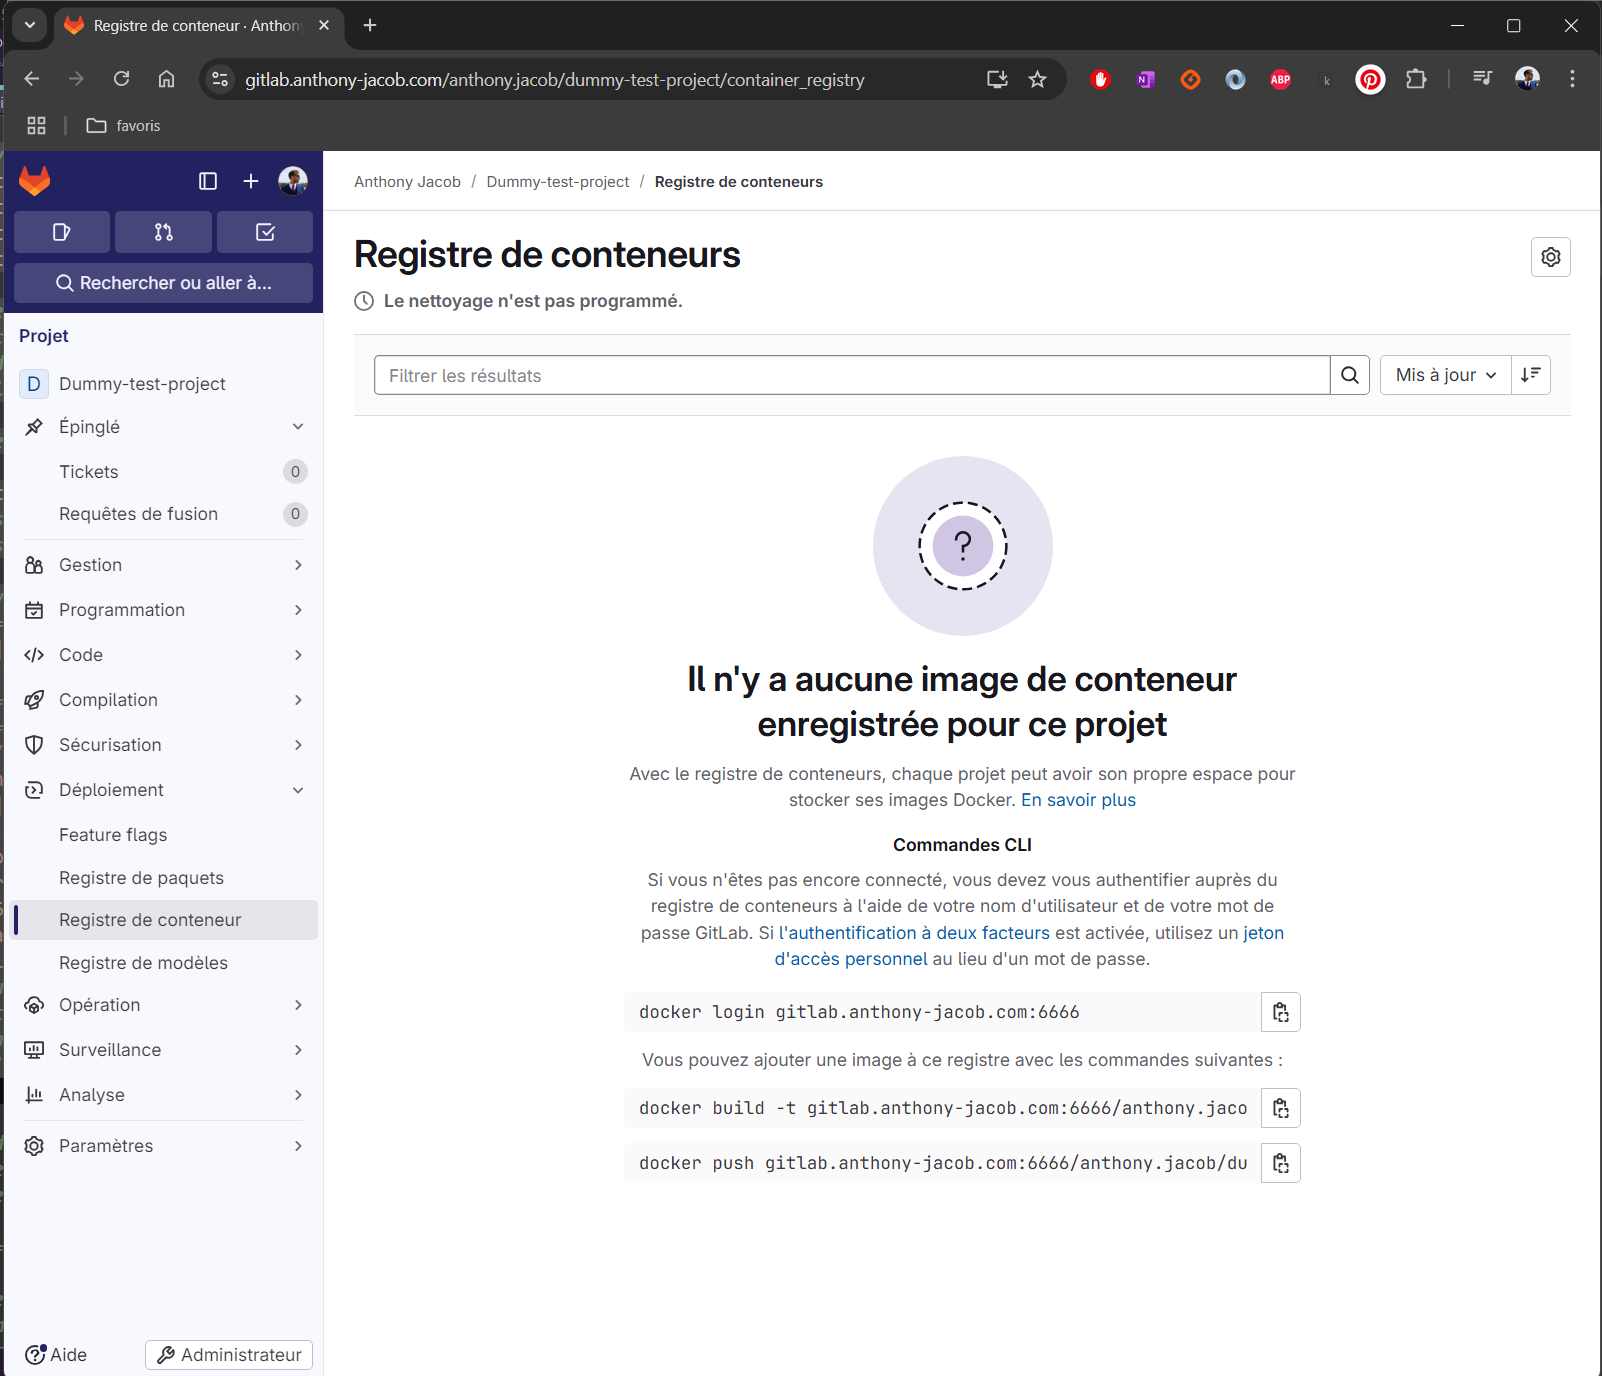Open registry settings gear icon
1602x1376 pixels.
(1551, 257)
